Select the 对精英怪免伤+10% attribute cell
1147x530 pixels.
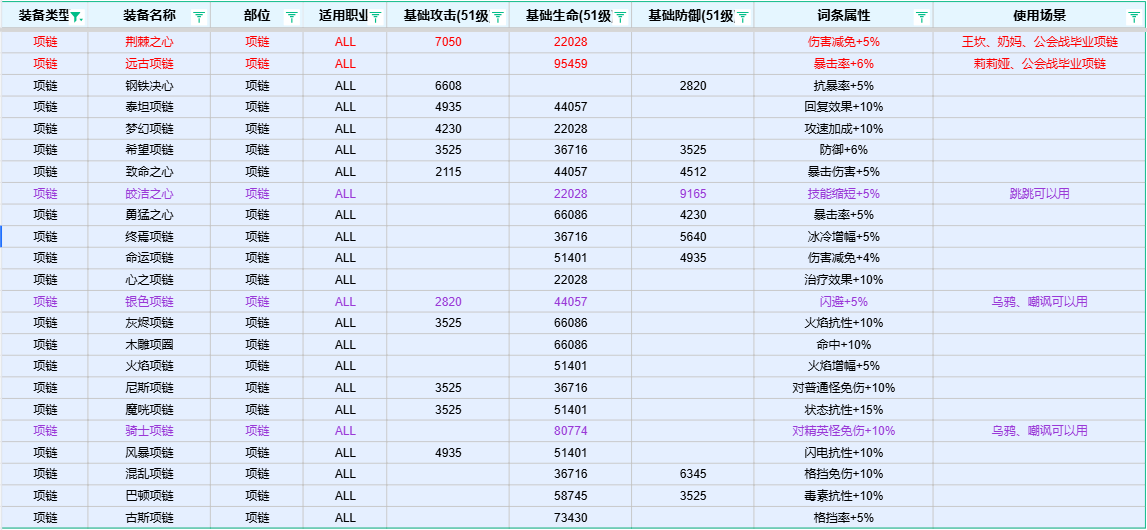pyautogui.click(x=843, y=431)
